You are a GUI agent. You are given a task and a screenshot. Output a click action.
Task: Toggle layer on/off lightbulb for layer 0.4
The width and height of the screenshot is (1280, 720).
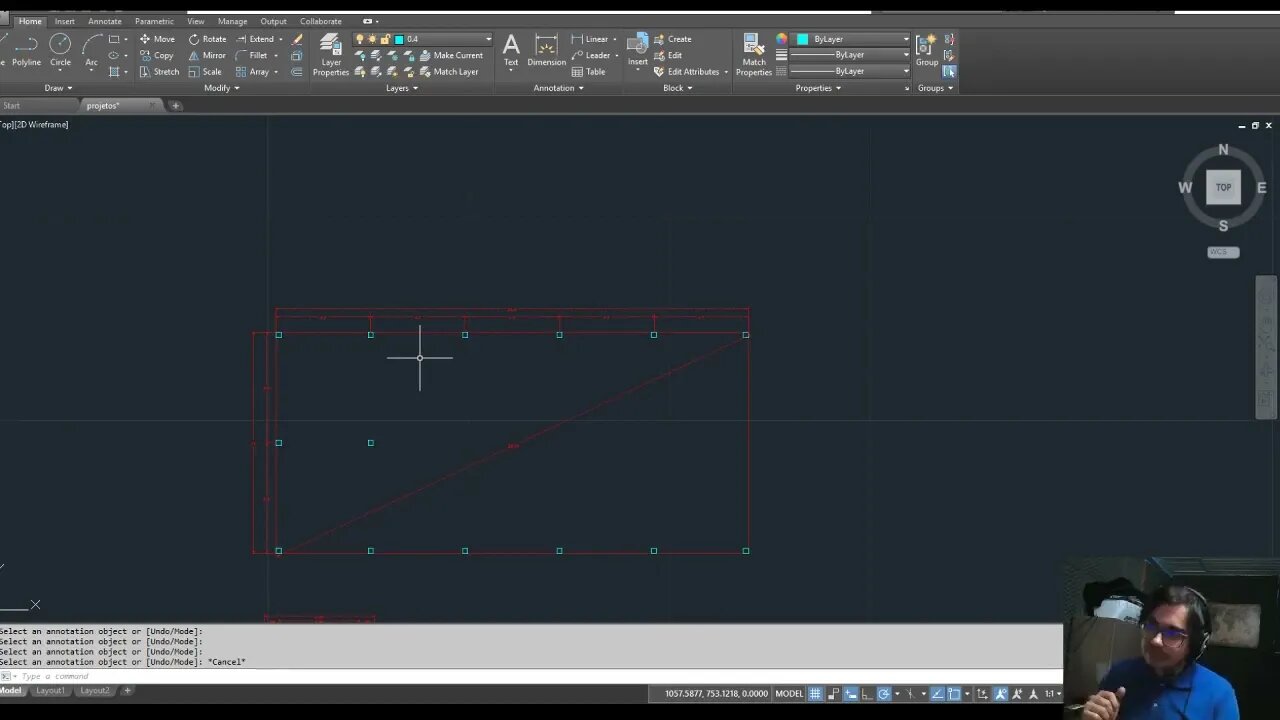(360, 39)
